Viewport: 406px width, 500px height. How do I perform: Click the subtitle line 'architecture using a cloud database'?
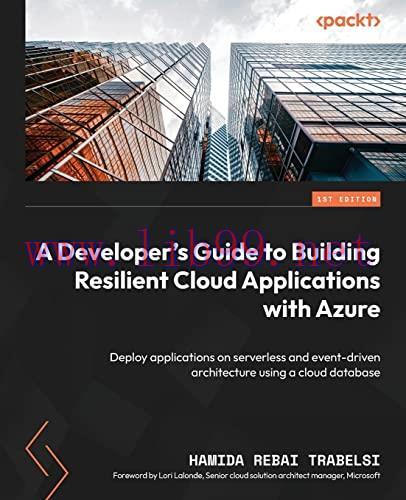tap(286, 372)
